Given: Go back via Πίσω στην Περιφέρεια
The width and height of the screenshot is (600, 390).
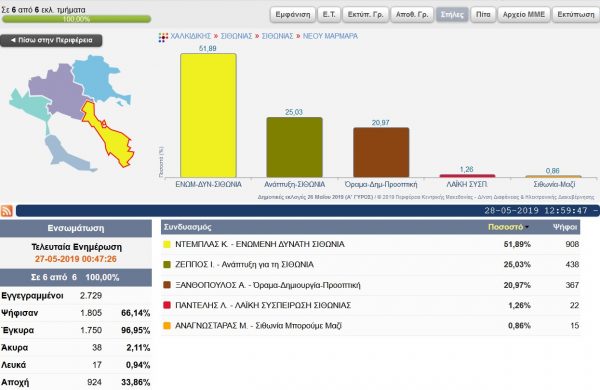Looking at the screenshot, I should [x=51, y=40].
